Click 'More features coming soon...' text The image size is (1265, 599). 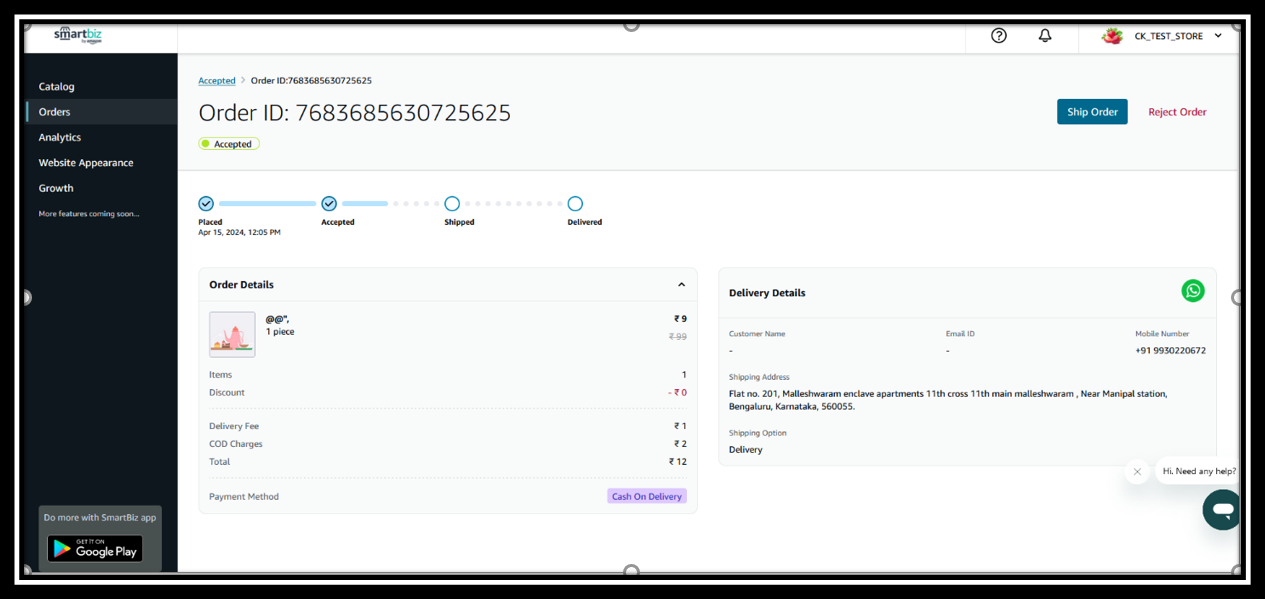pos(89,214)
